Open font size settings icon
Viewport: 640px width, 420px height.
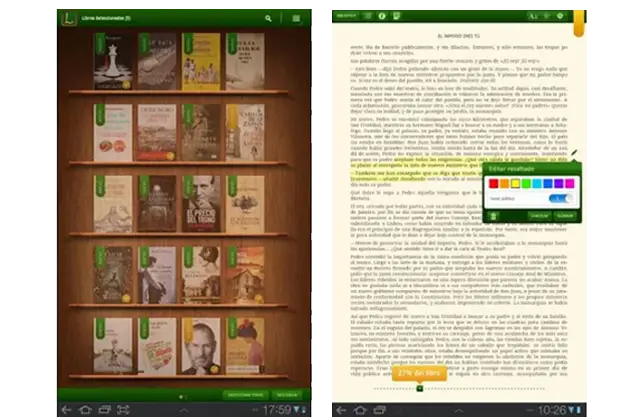click(x=533, y=16)
